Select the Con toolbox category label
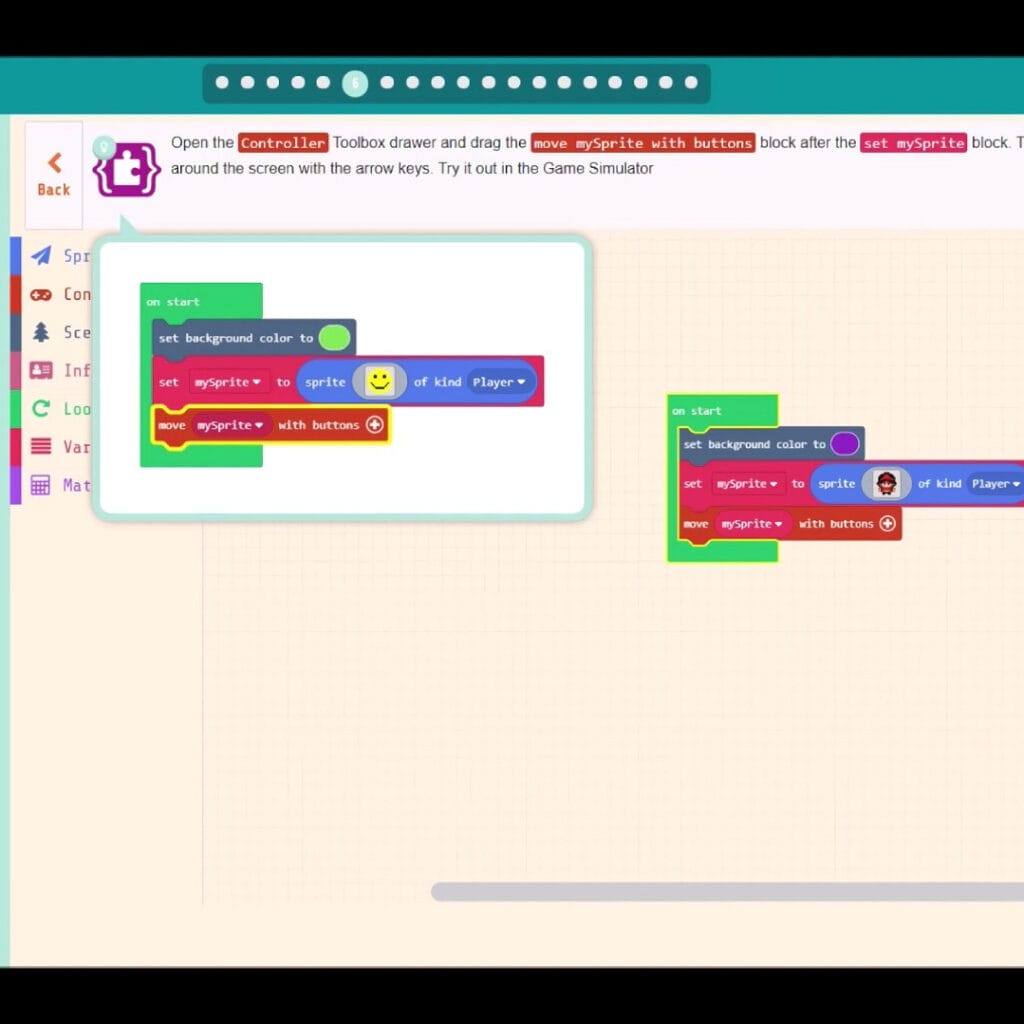Image resolution: width=1024 pixels, height=1024 pixels. [76, 295]
